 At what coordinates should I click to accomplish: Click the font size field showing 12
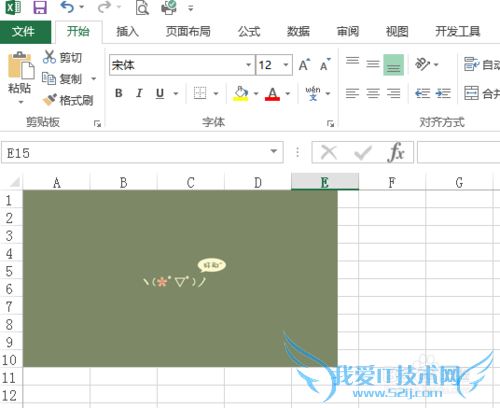268,65
